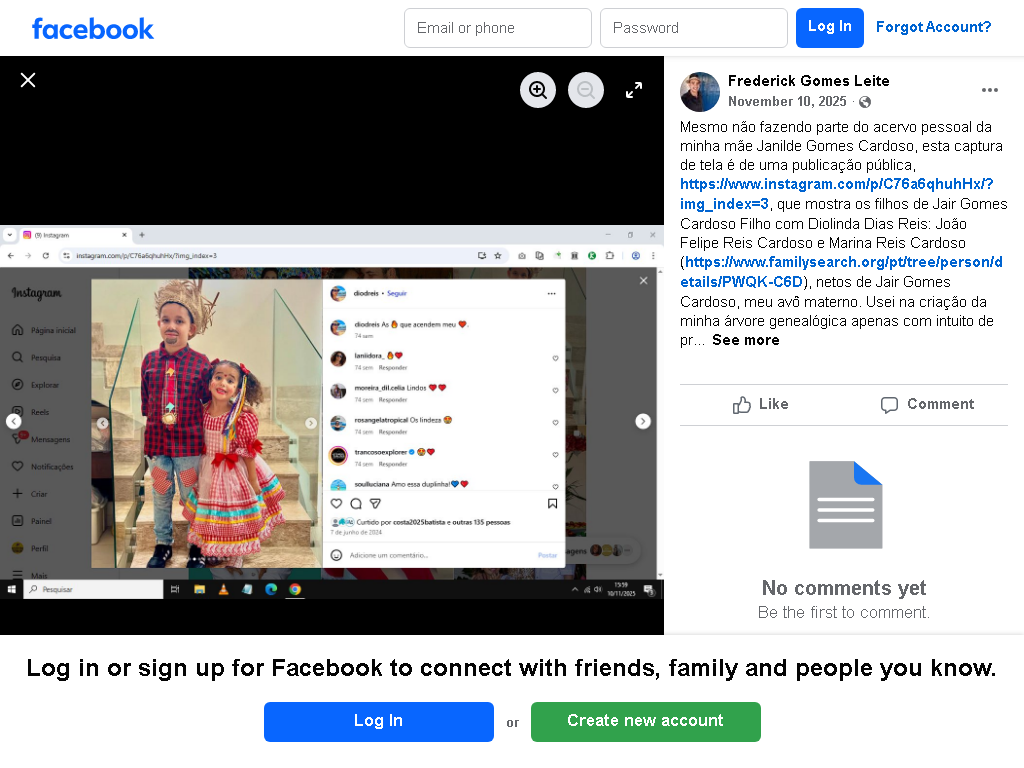Close the photo viewer with the X
1024x768 pixels.
coord(27,80)
